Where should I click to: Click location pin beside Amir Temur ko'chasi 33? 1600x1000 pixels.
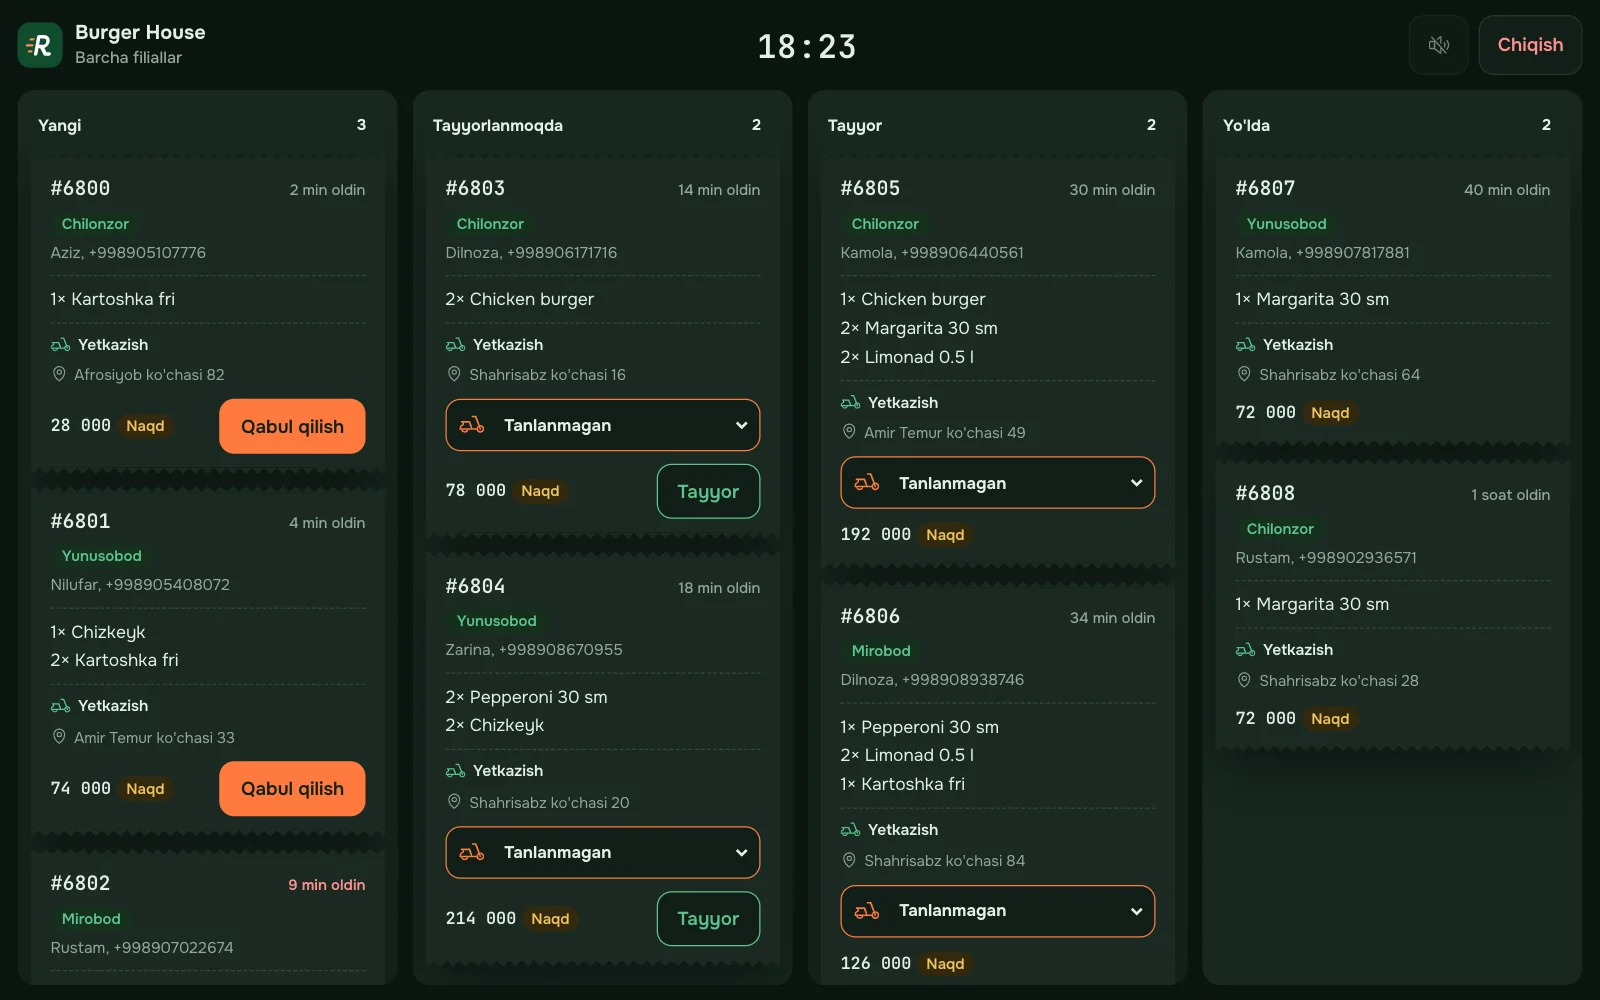59,737
